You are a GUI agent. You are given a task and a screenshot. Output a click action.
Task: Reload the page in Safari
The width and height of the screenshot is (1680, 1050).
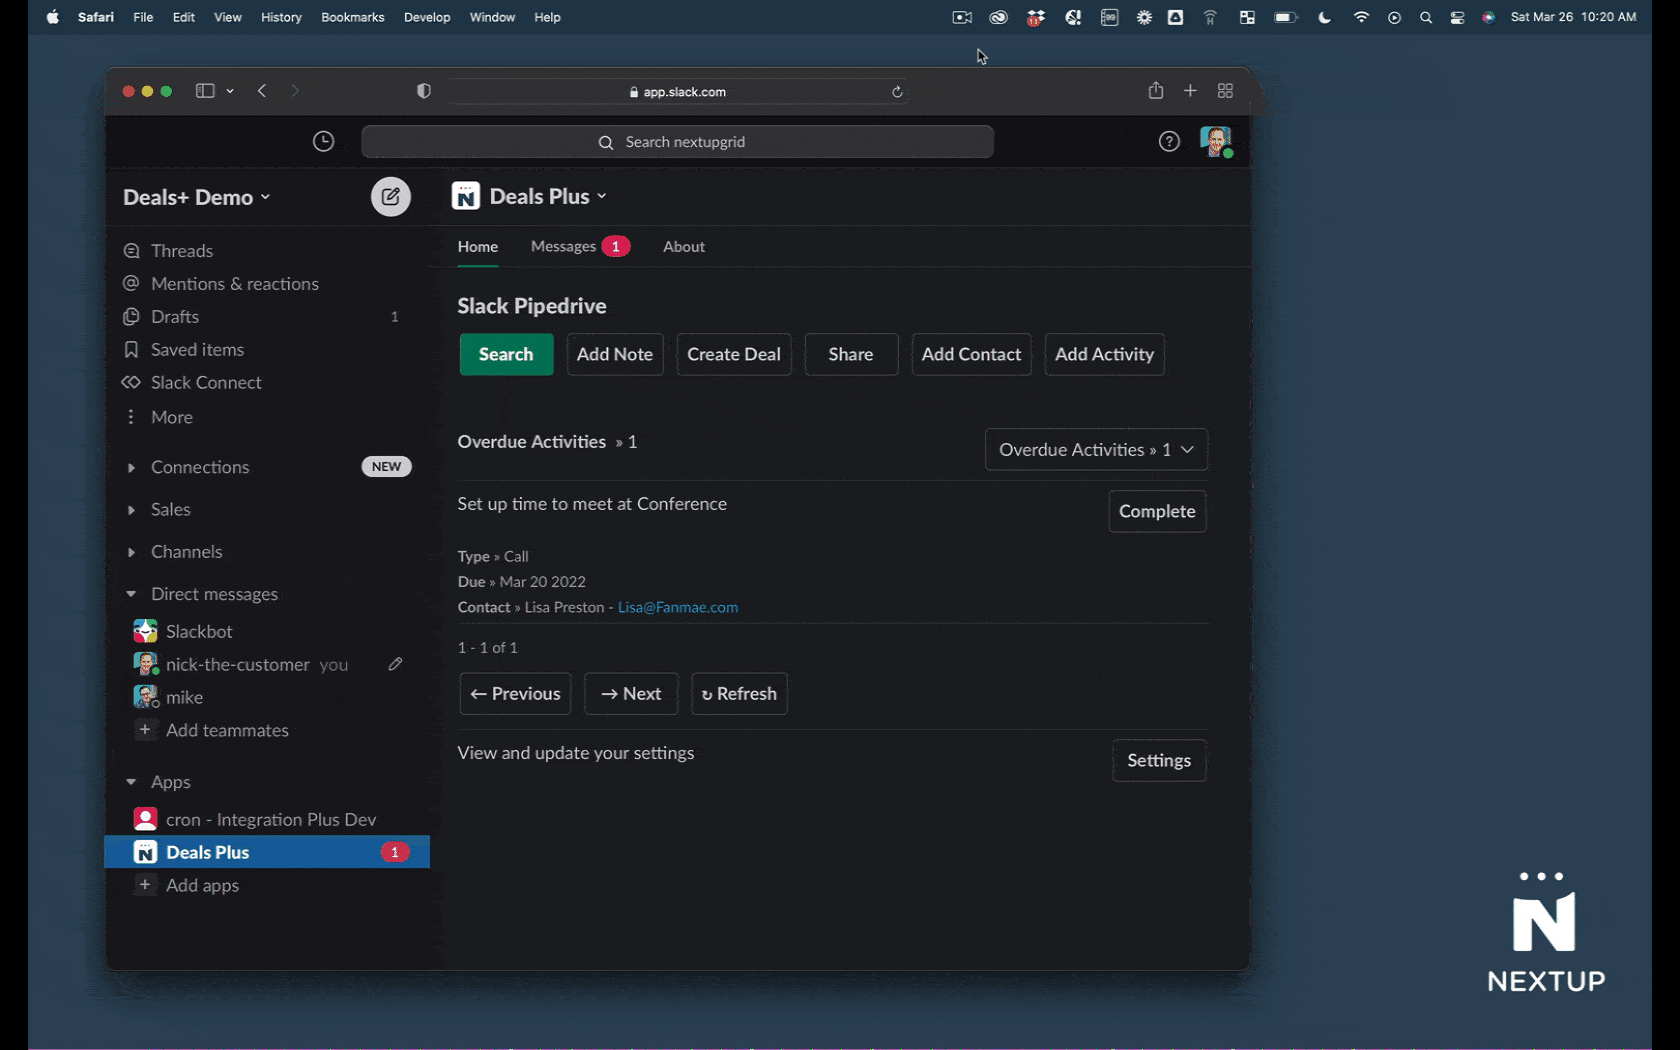click(x=897, y=92)
